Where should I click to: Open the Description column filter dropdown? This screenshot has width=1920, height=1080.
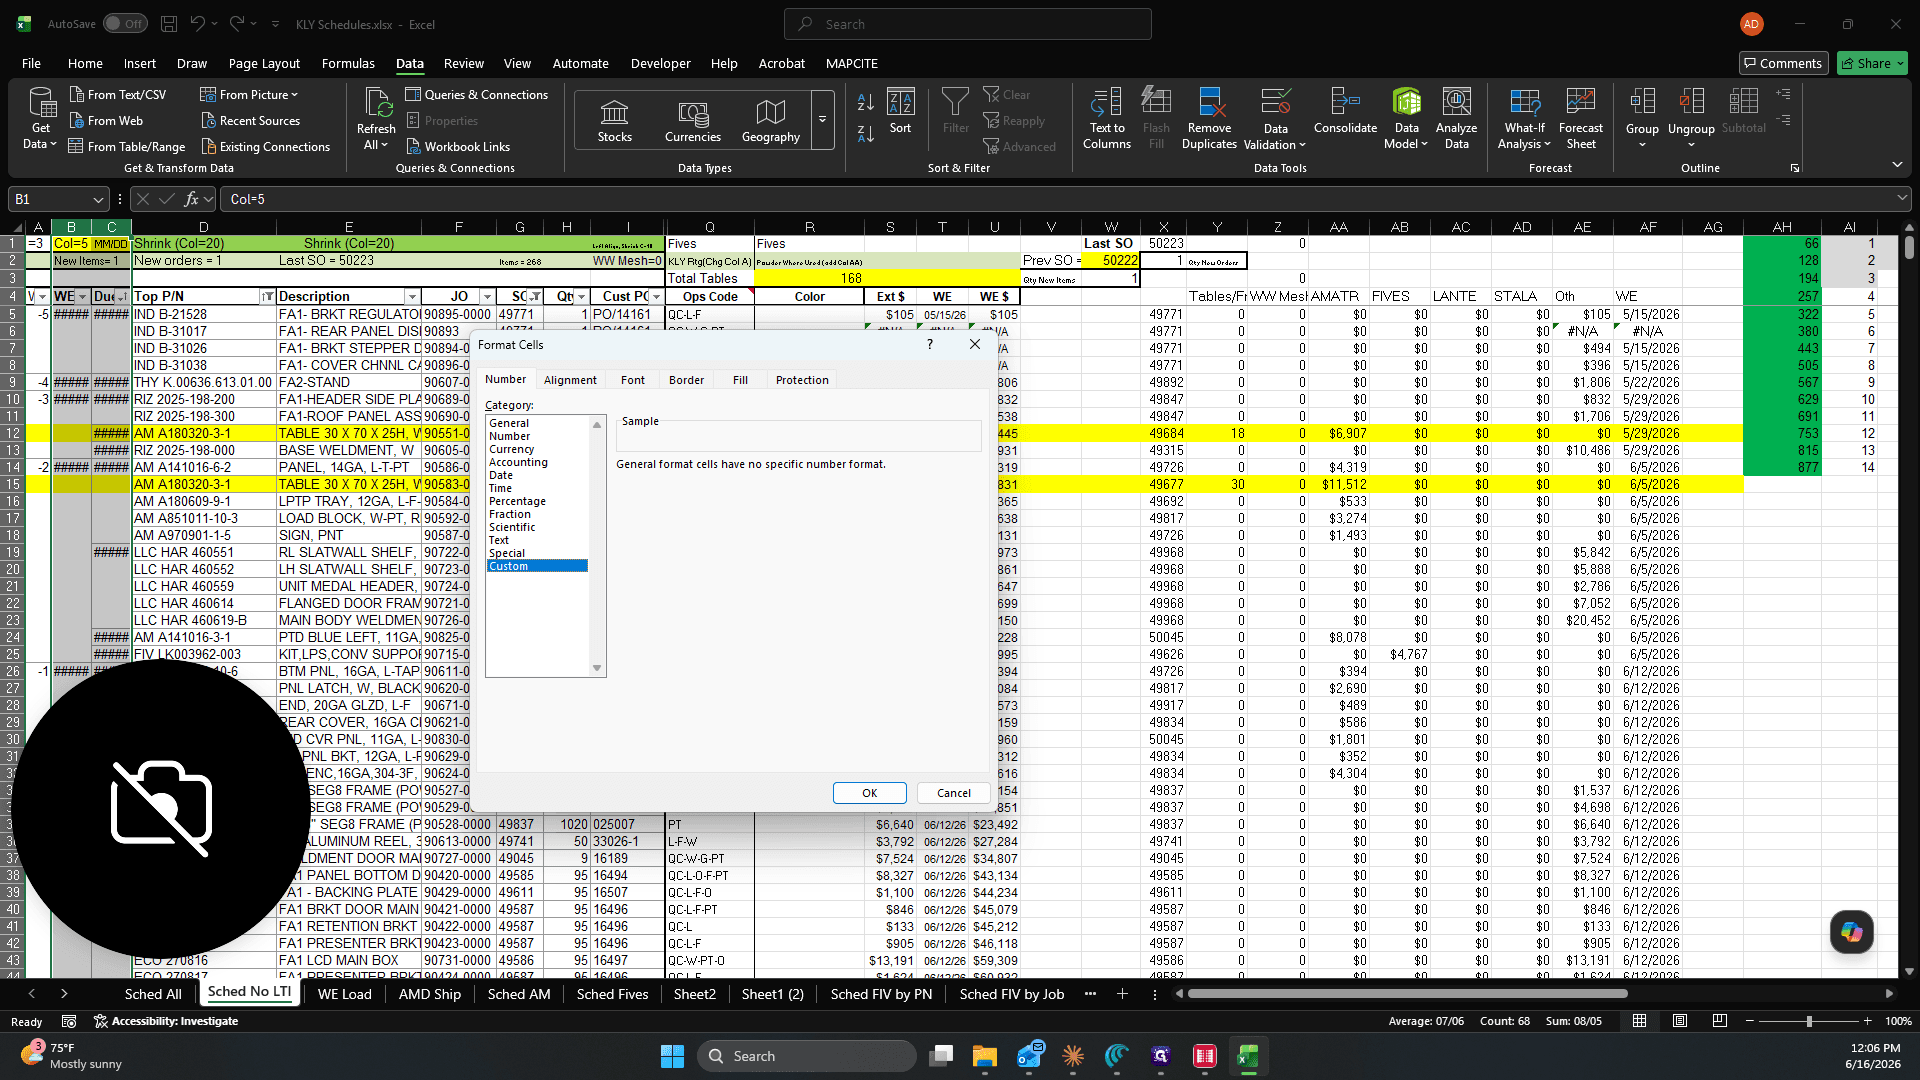(412, 297)
